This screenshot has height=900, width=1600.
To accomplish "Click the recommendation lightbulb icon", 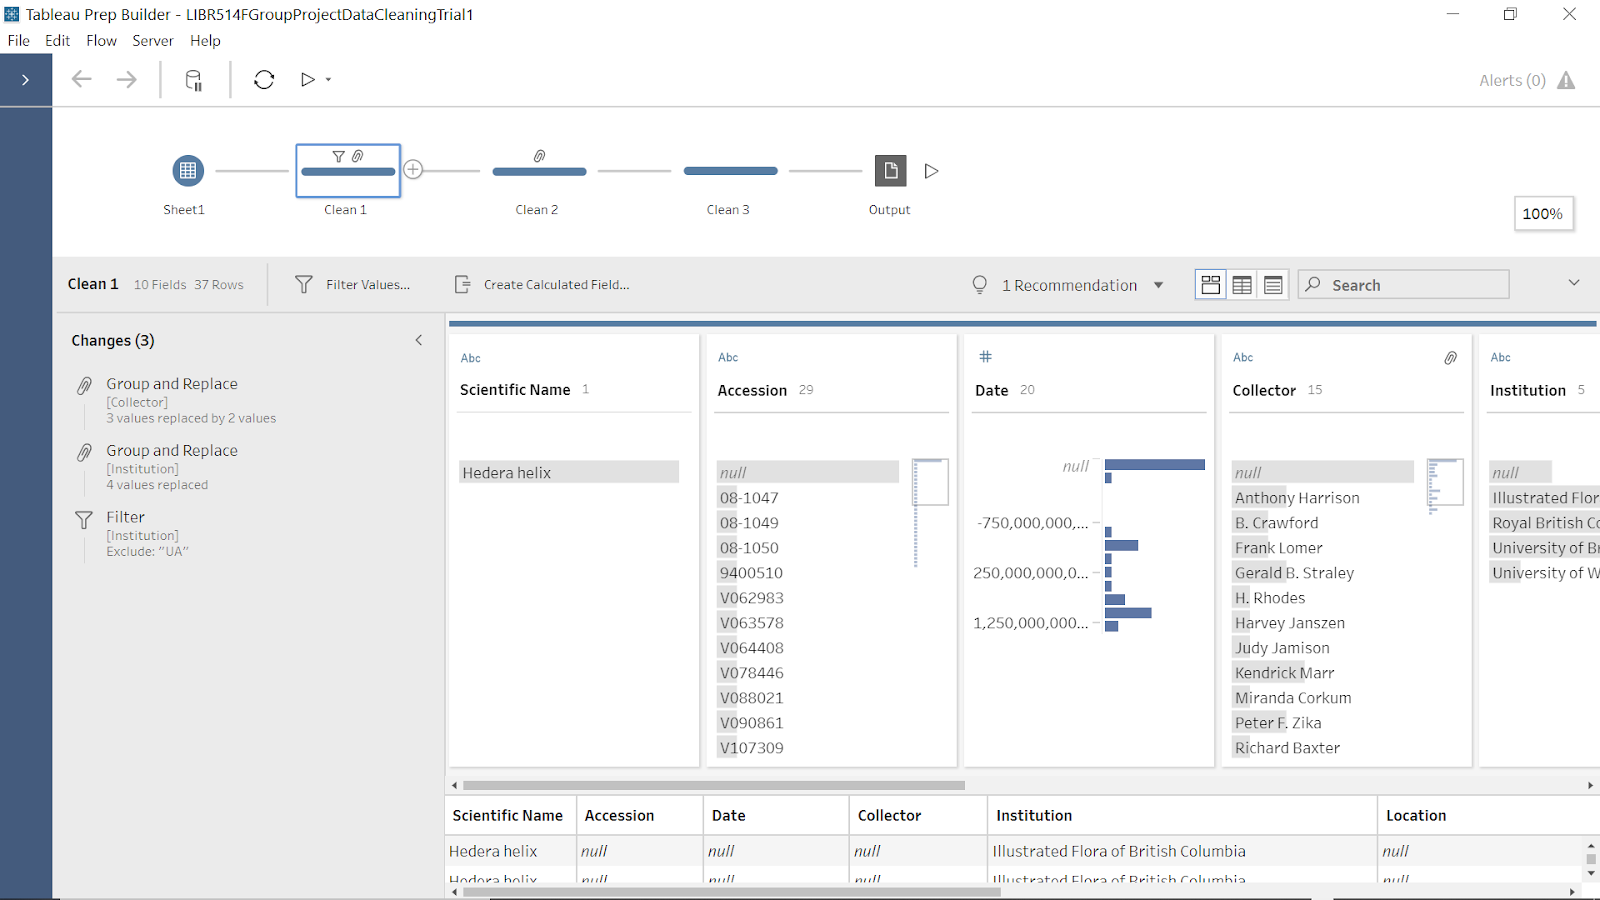I will (980, 285).
